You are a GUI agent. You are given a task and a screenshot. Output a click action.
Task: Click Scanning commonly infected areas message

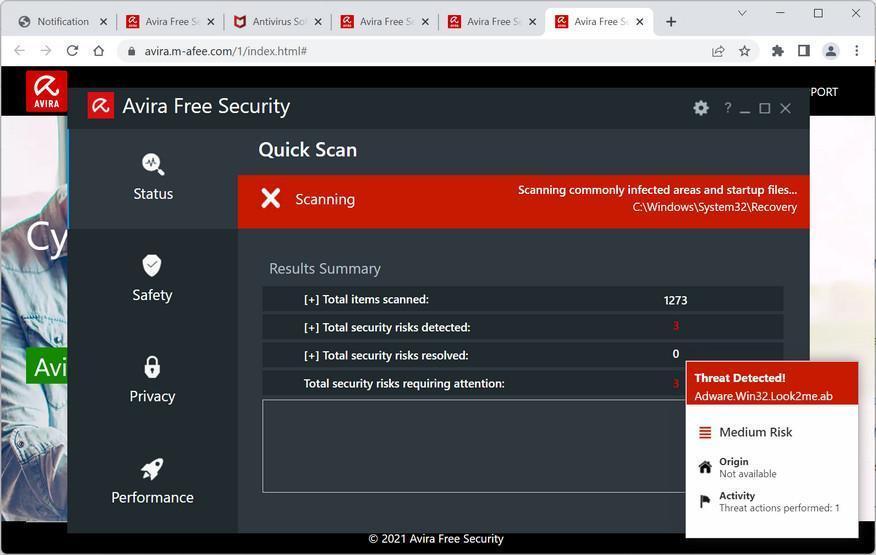pos(657,190)
